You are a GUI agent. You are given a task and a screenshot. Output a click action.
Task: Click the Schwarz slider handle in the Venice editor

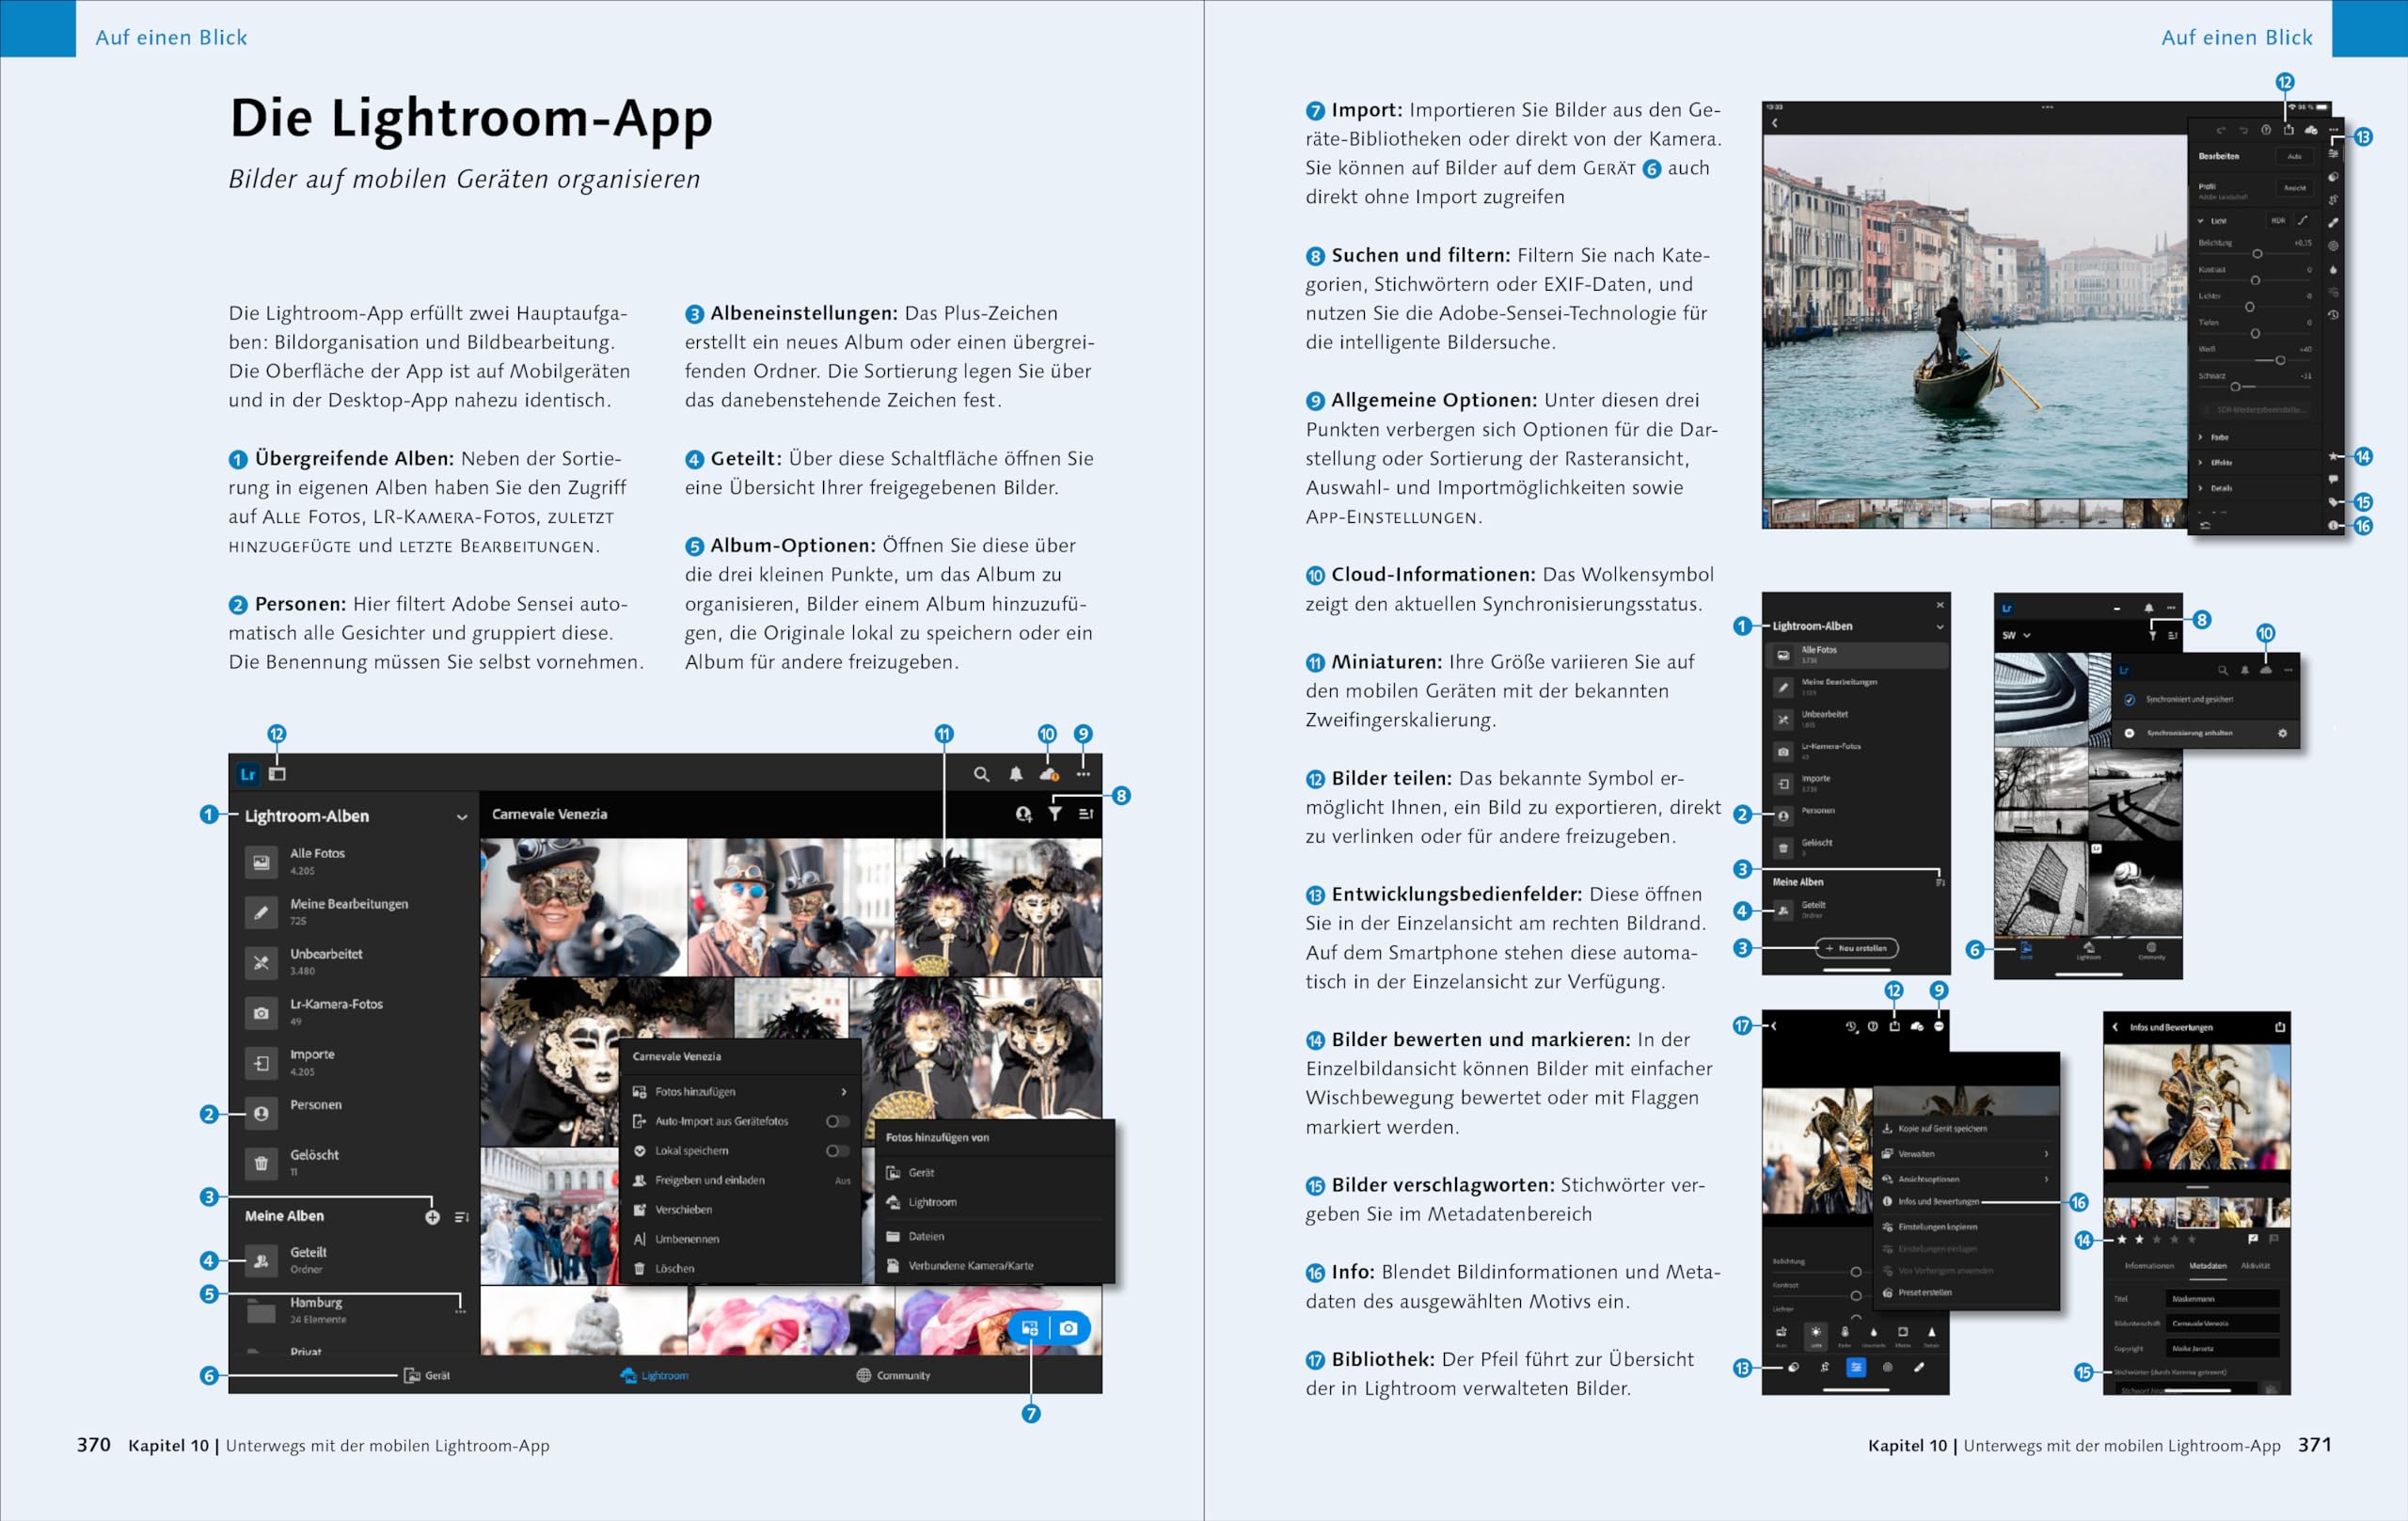click(2236, 387)
